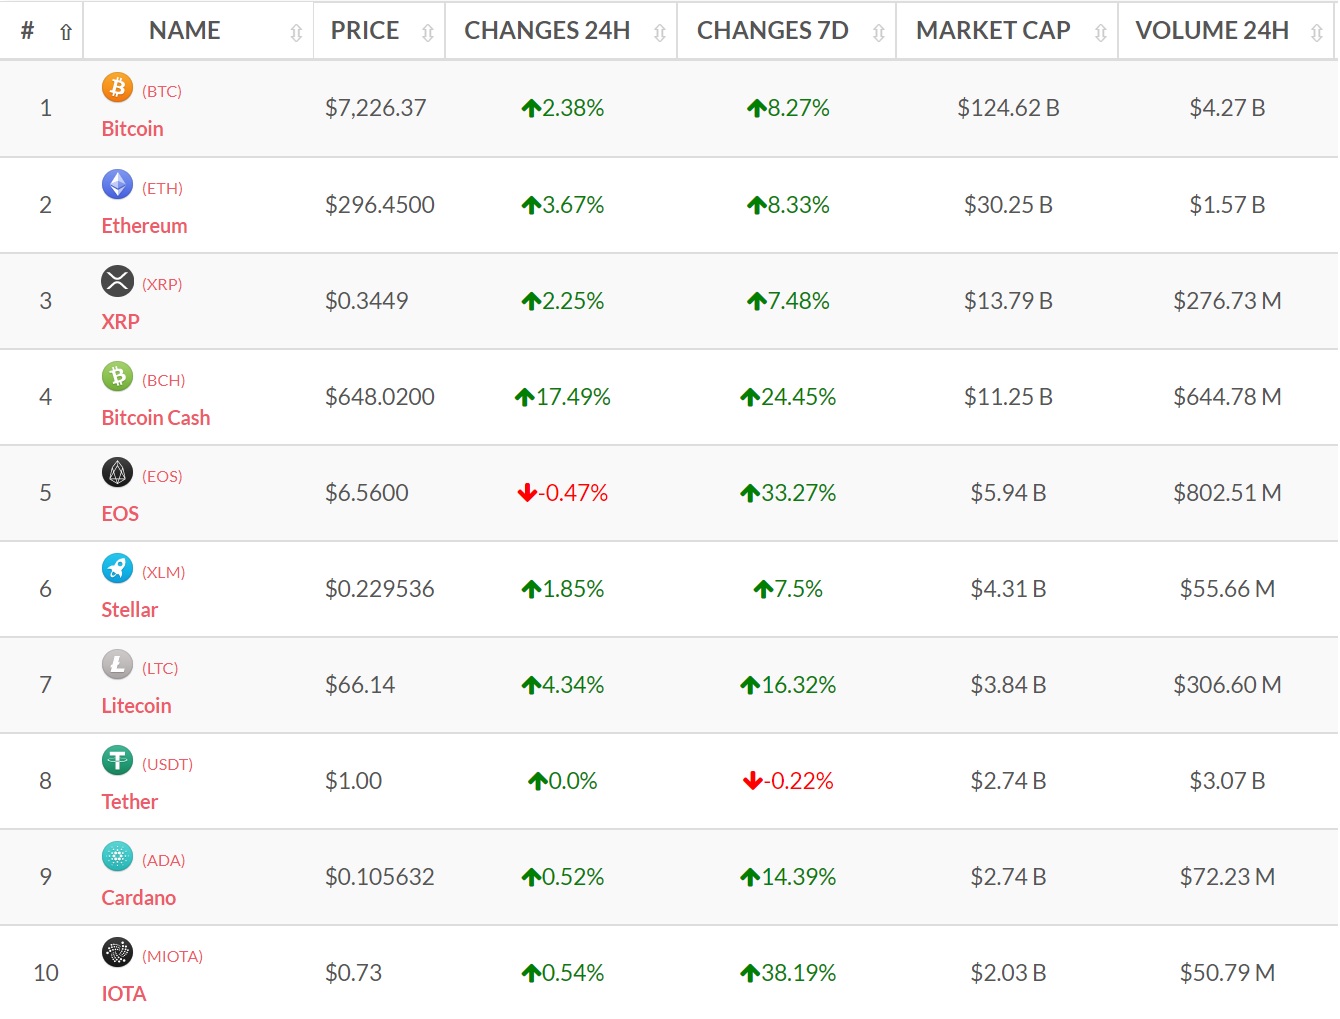
Task: Click the (LTC) ticker symbol
Action: (x=160, y=668)
